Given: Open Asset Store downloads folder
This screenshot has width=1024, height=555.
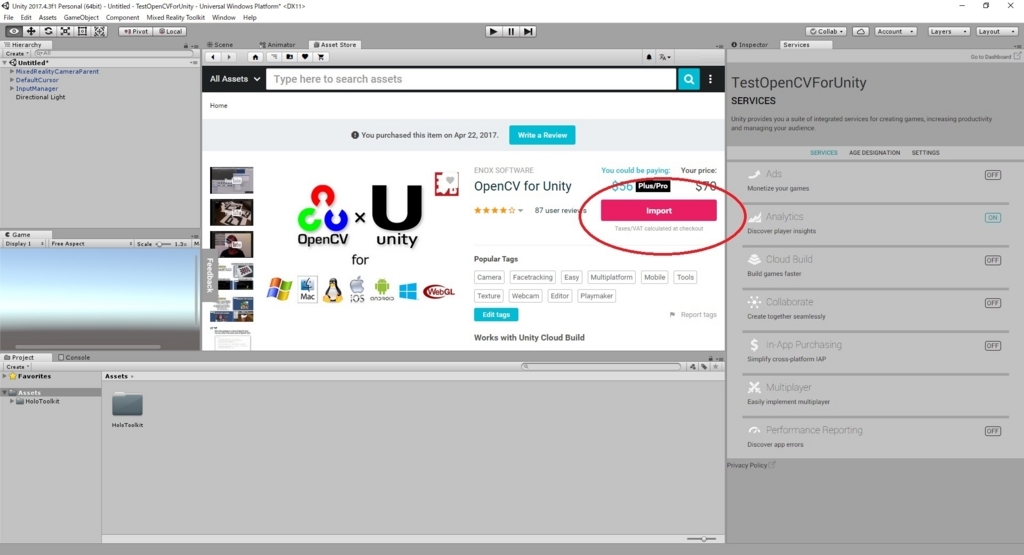Looking at the screenshot, I should pos(289,57).
